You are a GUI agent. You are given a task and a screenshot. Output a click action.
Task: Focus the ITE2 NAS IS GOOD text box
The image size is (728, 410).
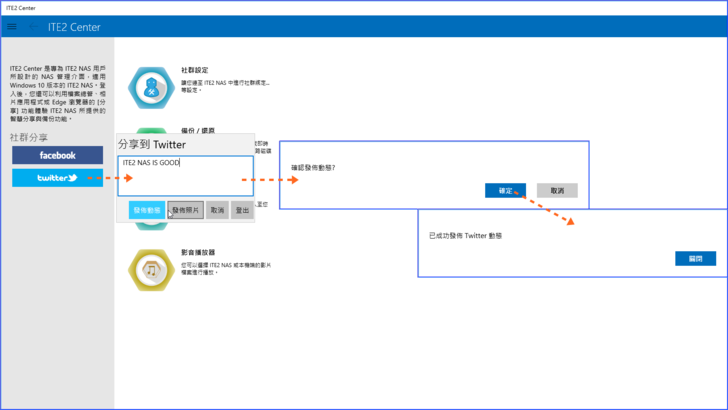186,176
